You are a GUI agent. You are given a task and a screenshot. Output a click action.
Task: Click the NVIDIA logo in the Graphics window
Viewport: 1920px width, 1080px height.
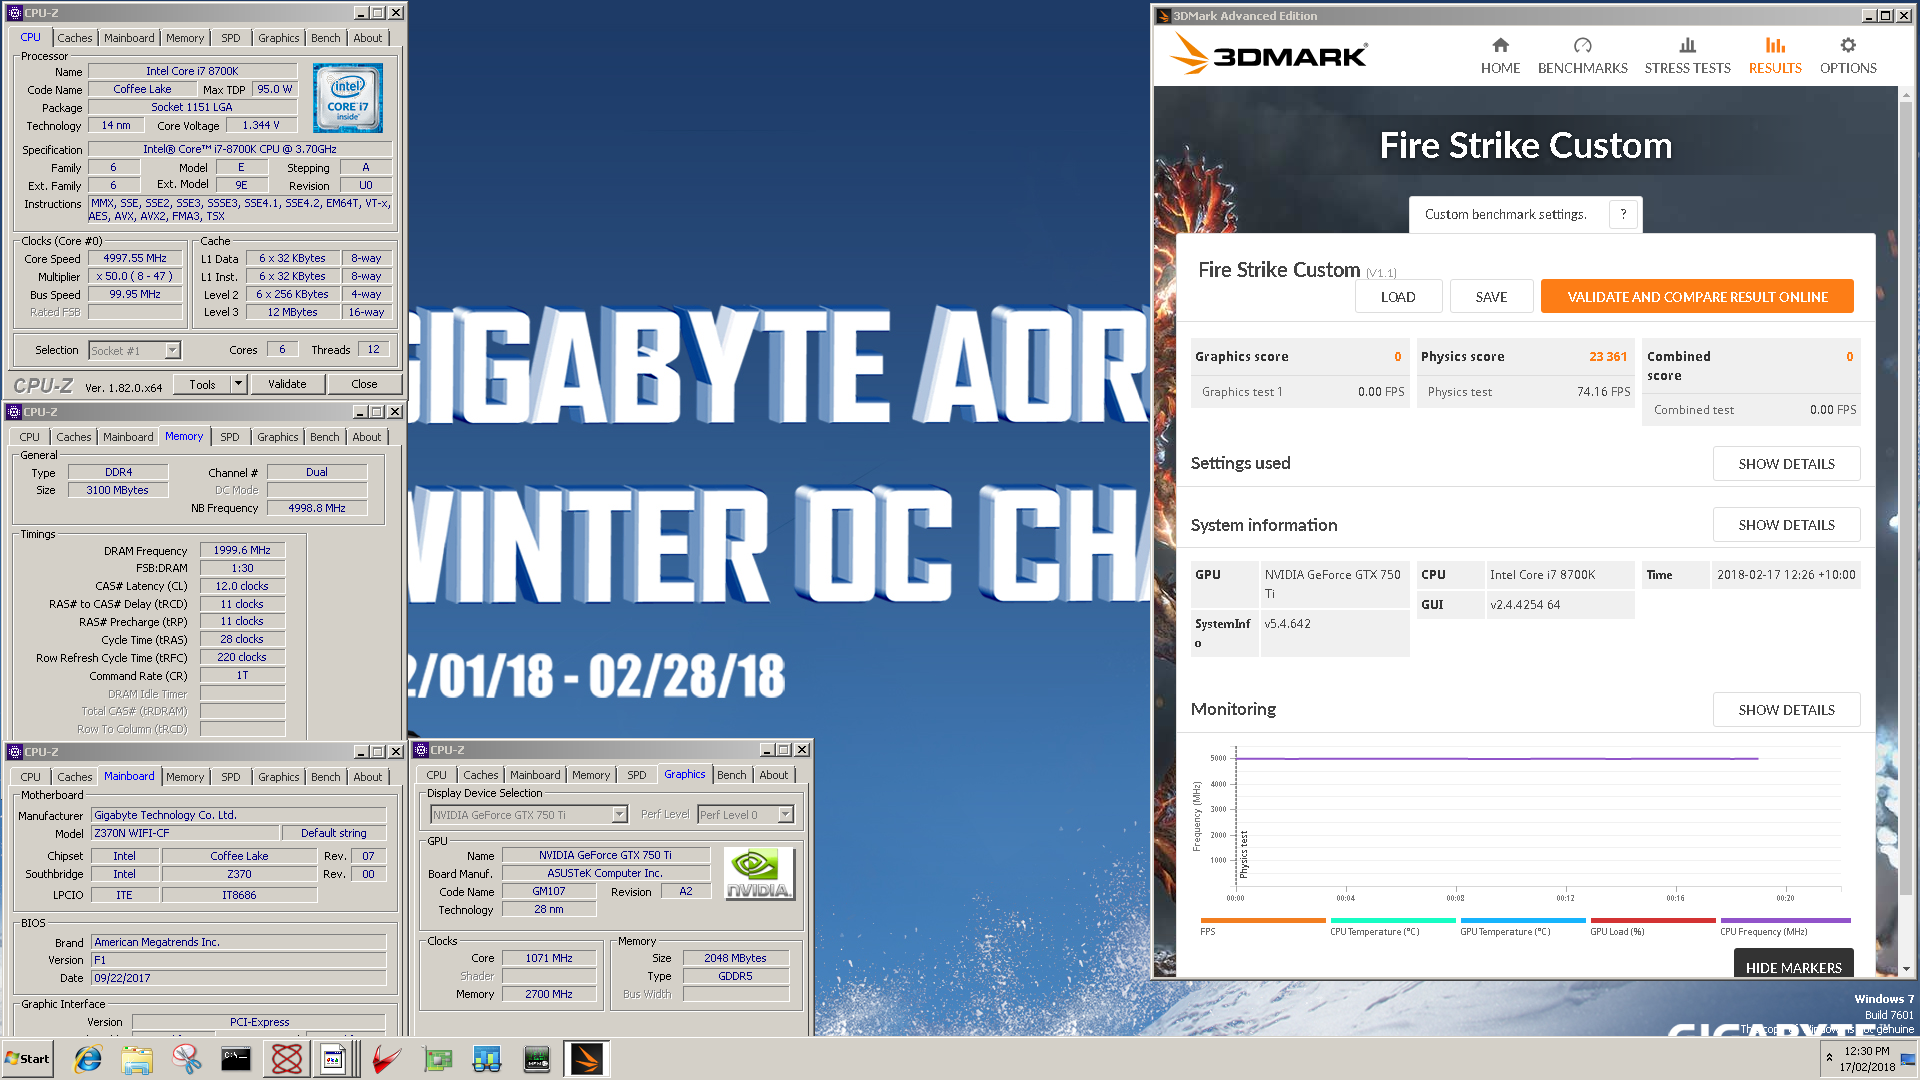point(759,873)
